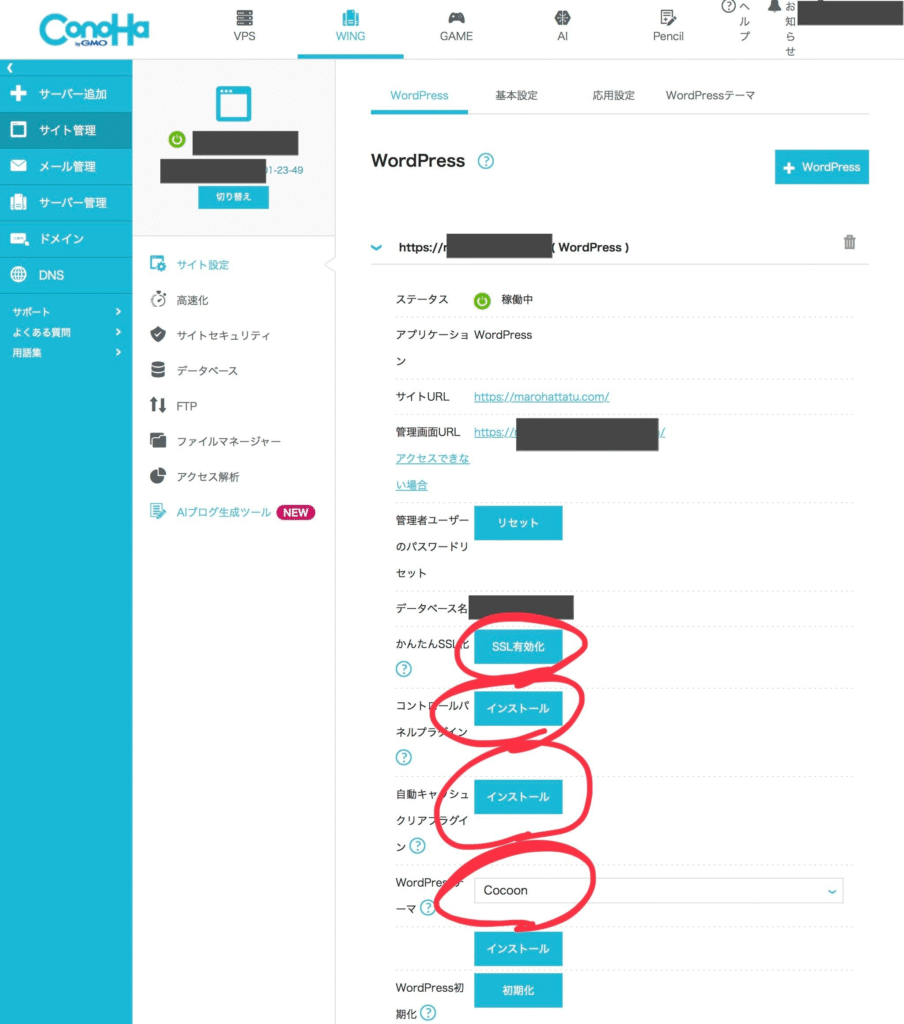Collapse the left sidebar with the arrow
This screenshot has height=1024, width=904.
click(x=10, y=68)
